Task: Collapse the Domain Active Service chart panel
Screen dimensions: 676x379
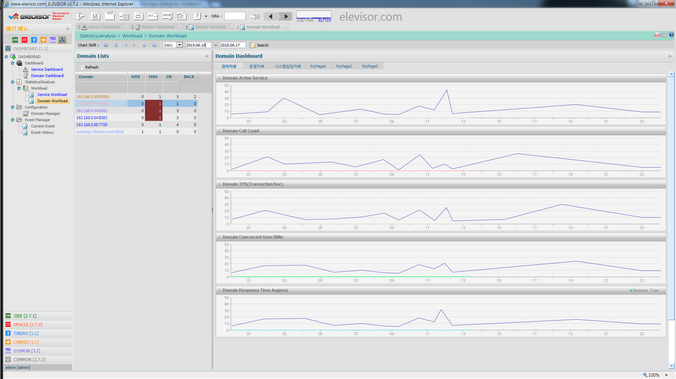Action: pyautogui.click(x=219, y=78)
